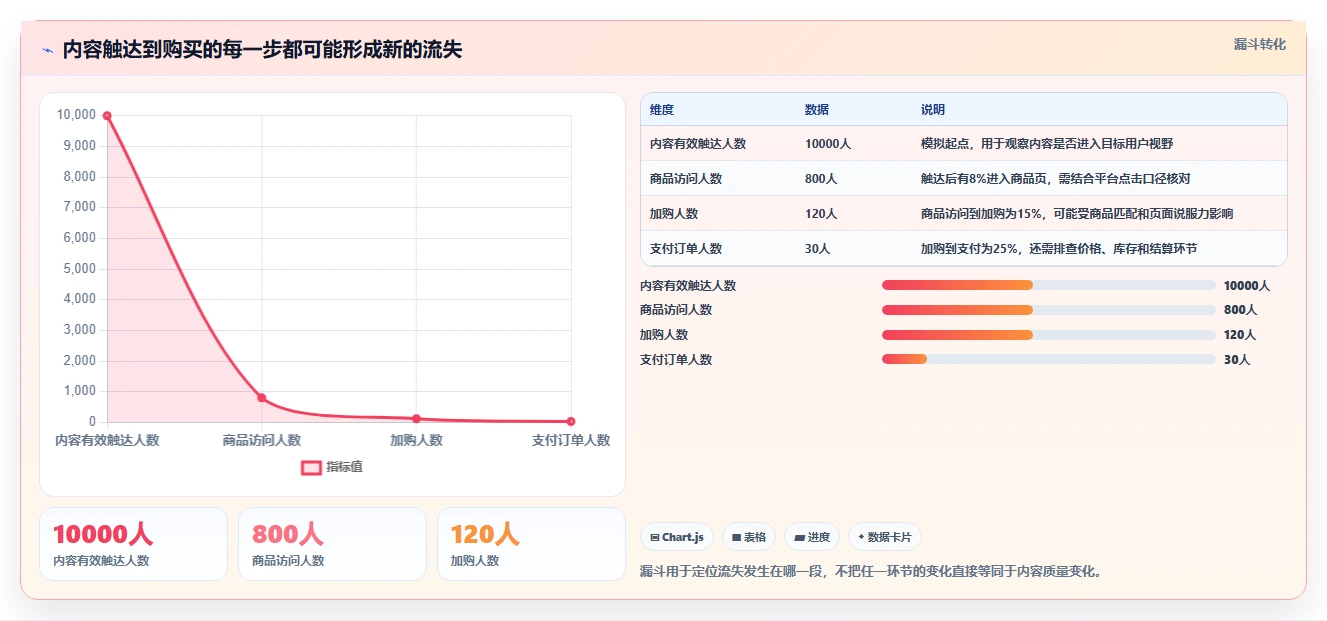Image resolution: width=1327 pixels, height=621 pixels.
Task: Click progress bar for 支付订单人数
Action: (1049, 359)
